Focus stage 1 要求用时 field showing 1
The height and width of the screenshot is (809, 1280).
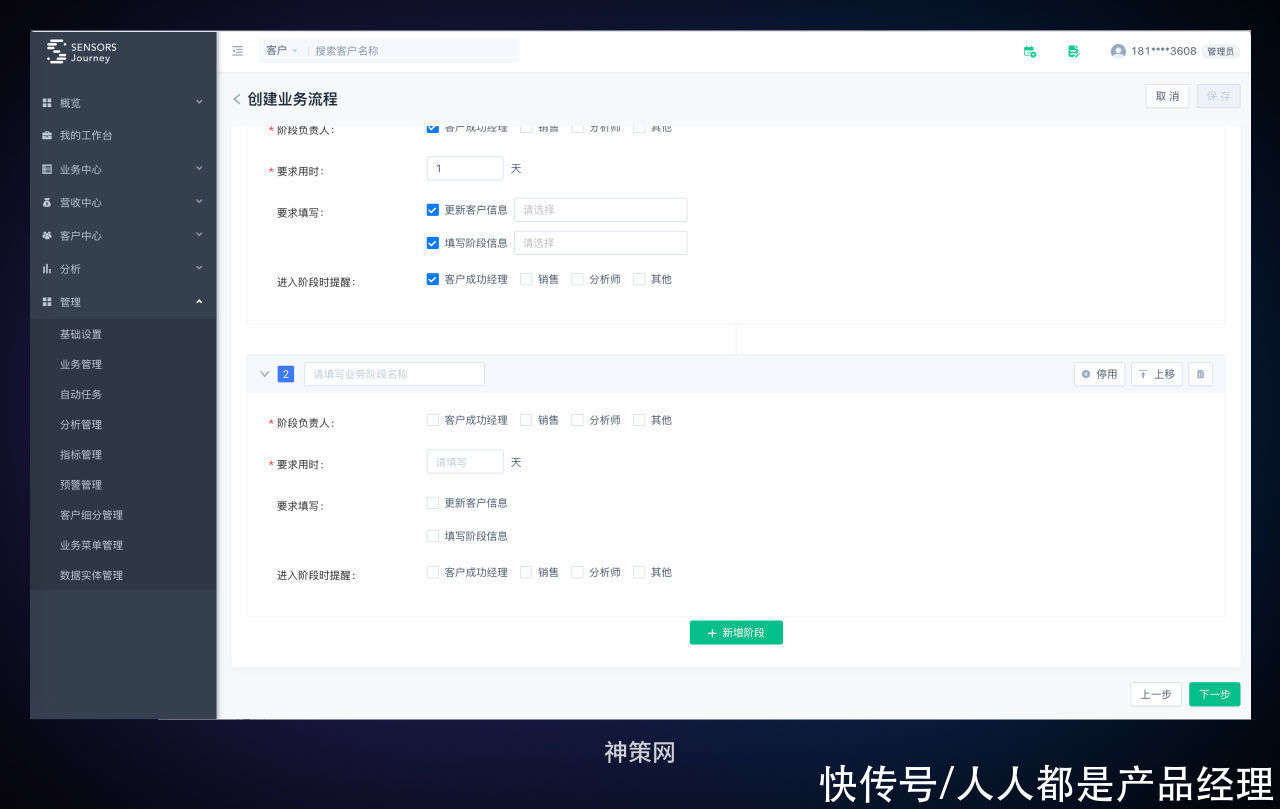[x=465, y=169]
